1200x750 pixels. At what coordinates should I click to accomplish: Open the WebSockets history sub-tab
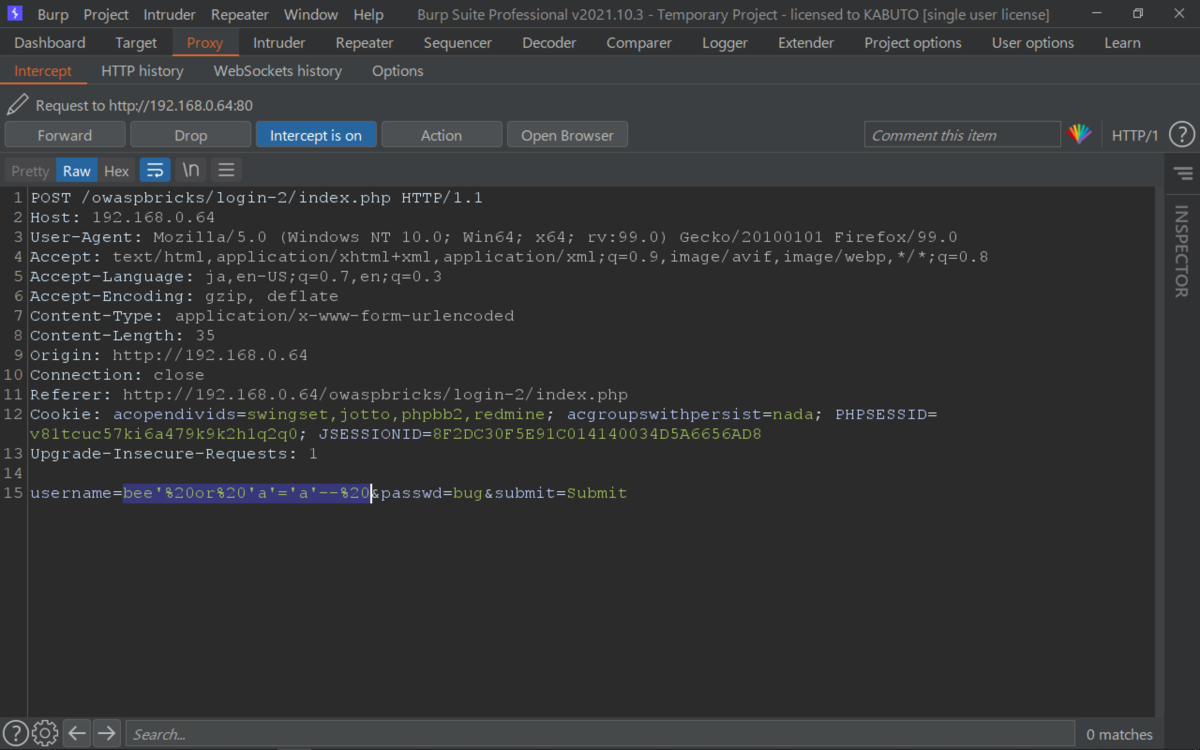[x=278, y=71]
